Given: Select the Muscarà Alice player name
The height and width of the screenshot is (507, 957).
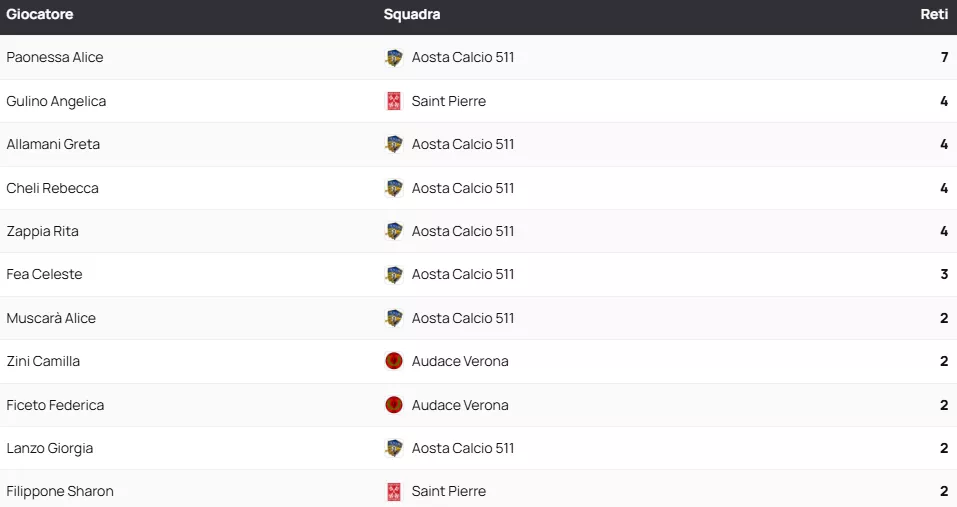Looking at the screenshot, I should point(51,318).
